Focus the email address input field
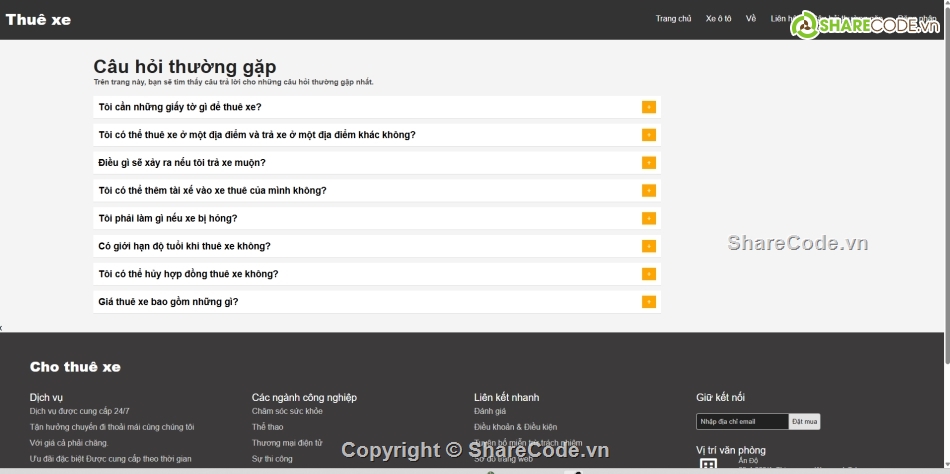 click(742, 422)
